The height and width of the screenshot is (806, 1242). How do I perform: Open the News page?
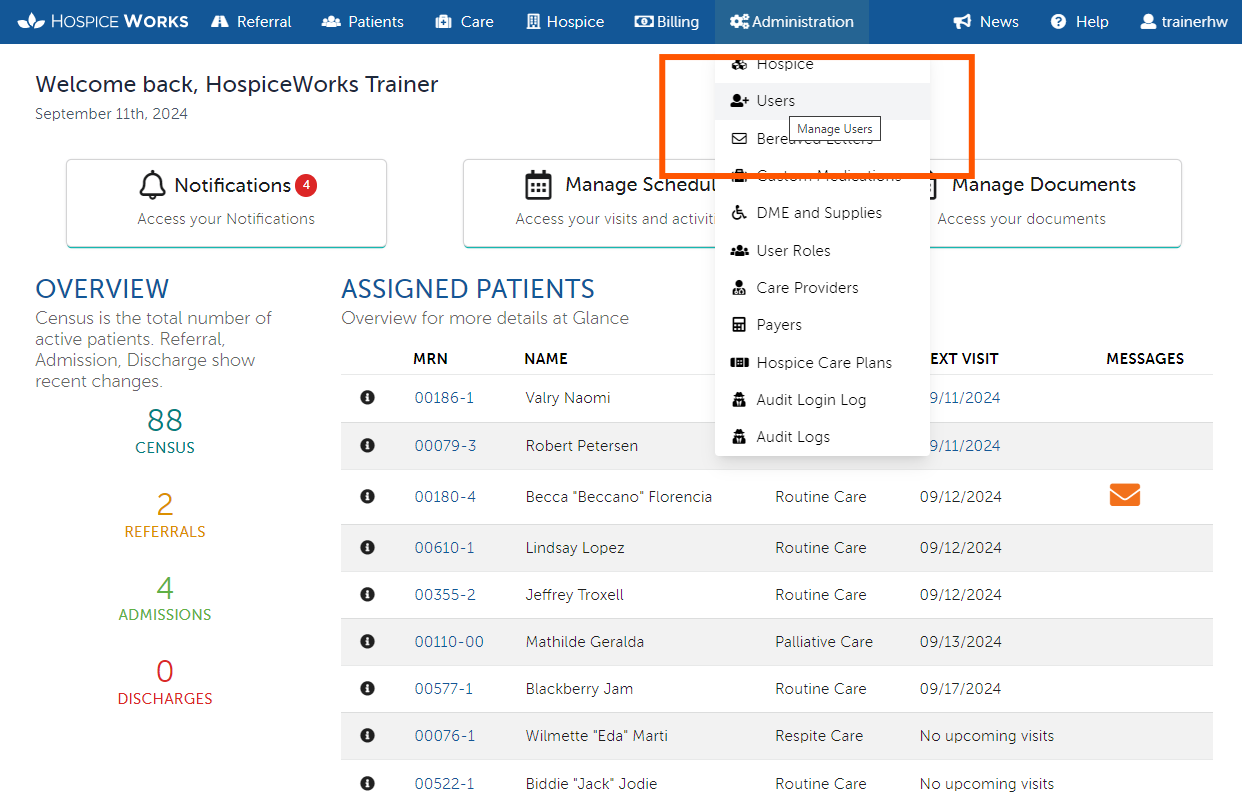click(x=986, y=21)
